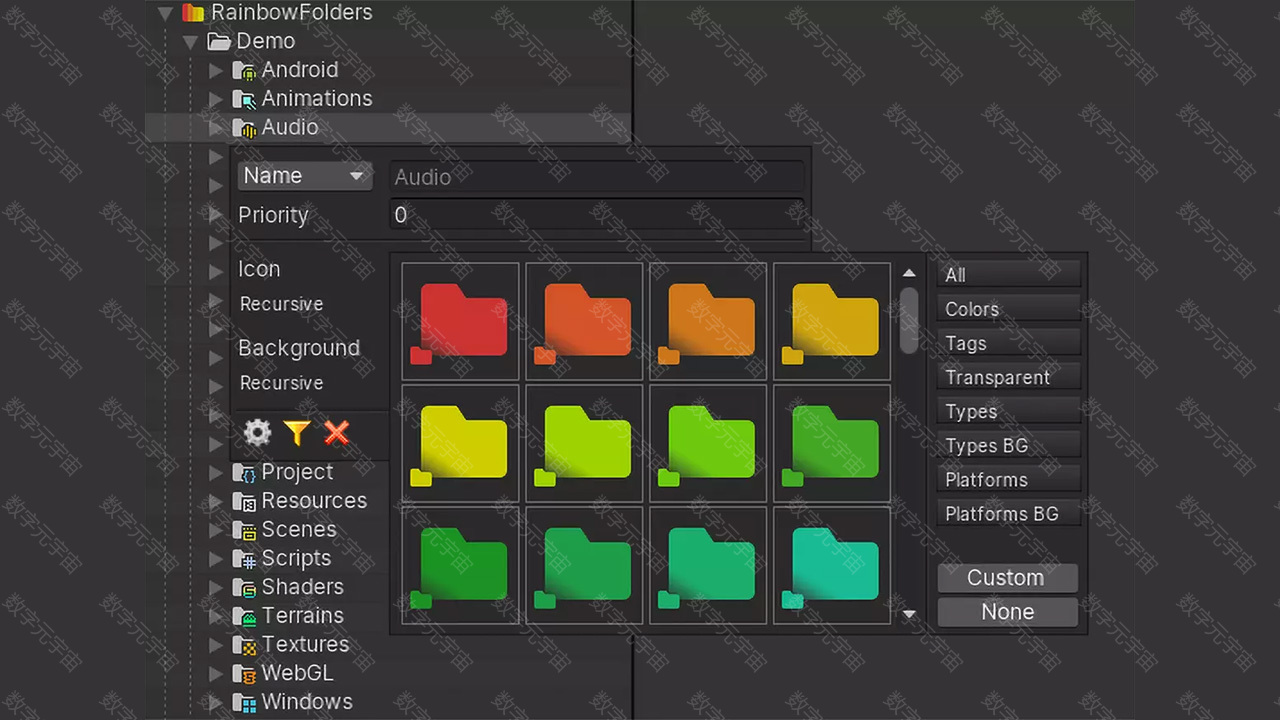The image size is (1280, 720).
Task: Select the red-orange folder icon
Action: click(x=584, y=321)
